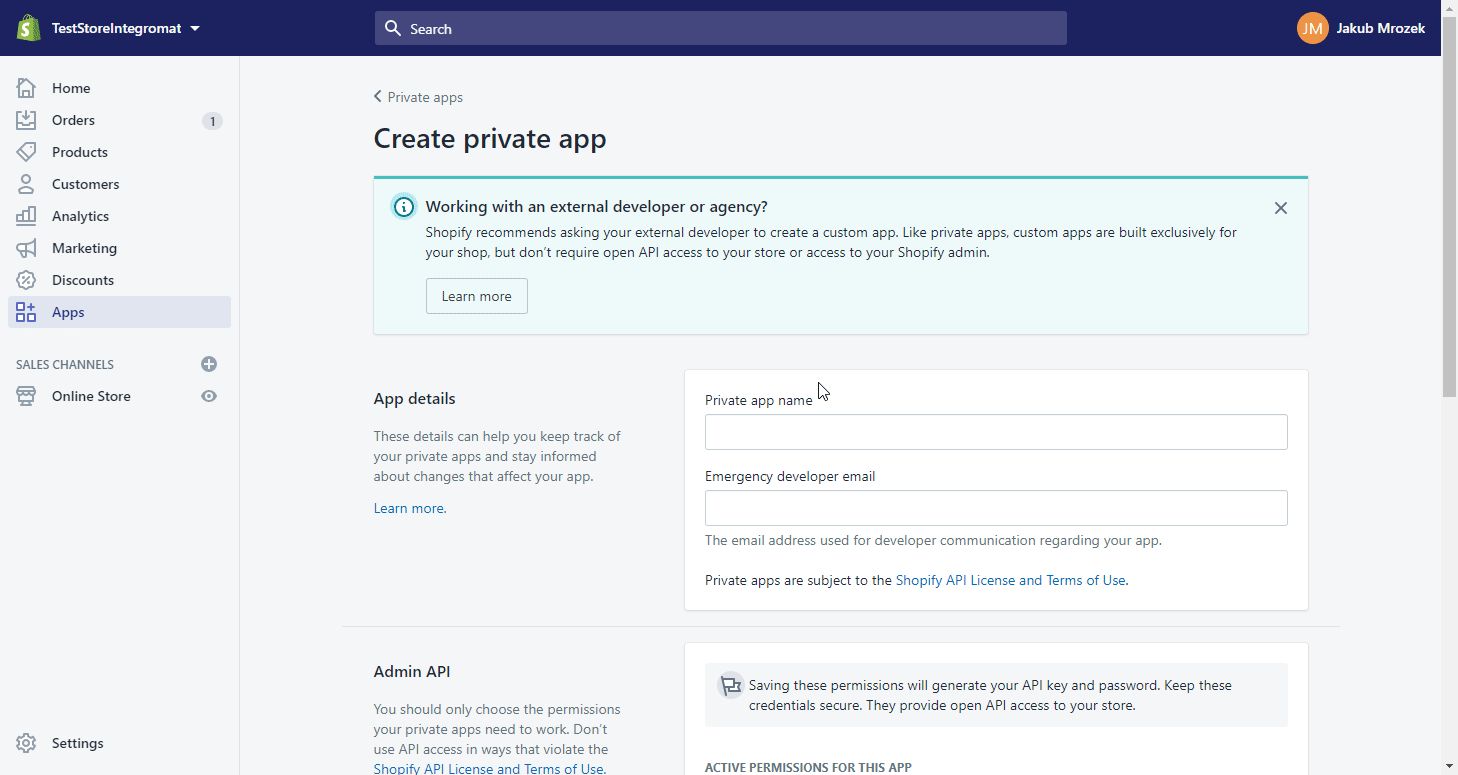Dismiss the external developer banner
The width and height of the screenshot is (1458, 775).
coord(1281,208)
